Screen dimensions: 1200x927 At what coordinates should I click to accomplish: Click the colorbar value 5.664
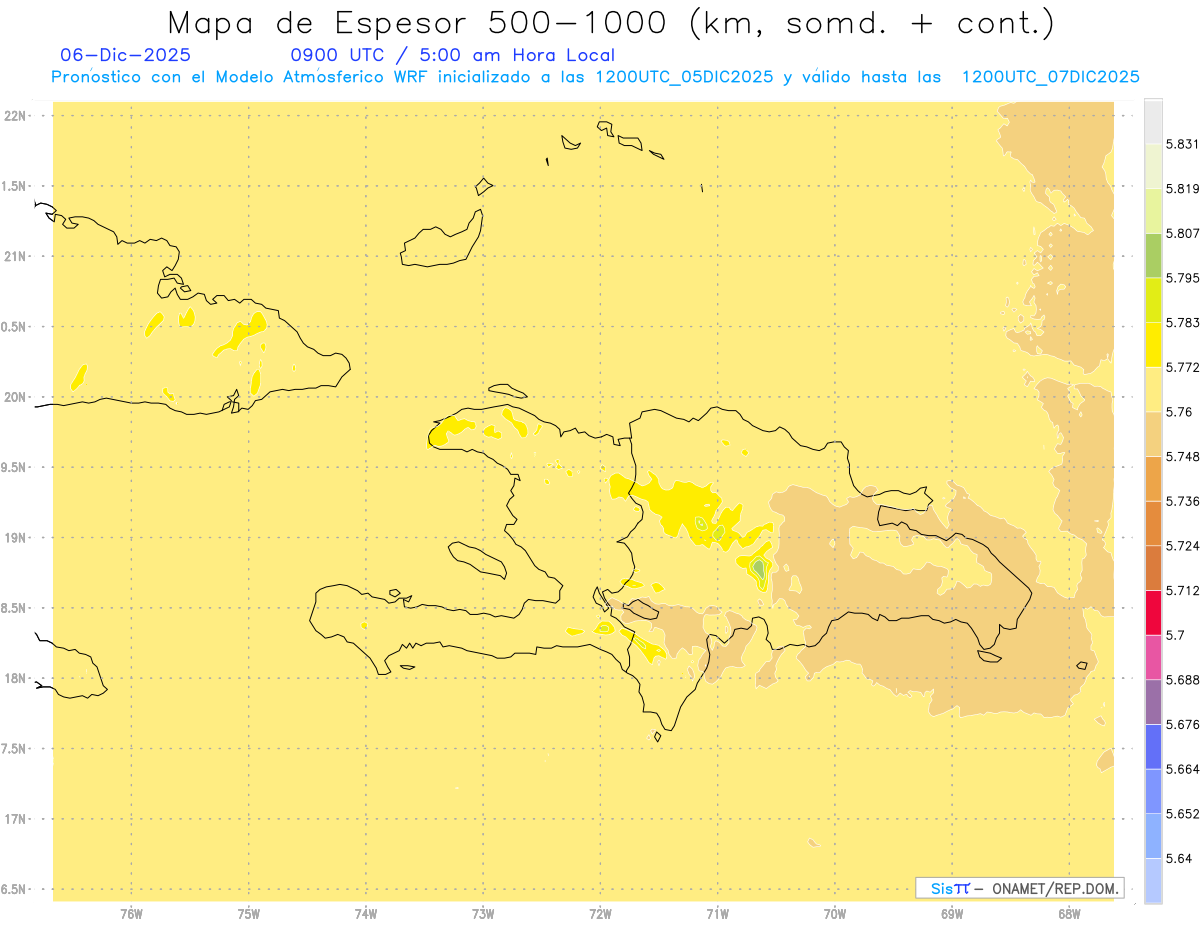(x=1183, y=769)
